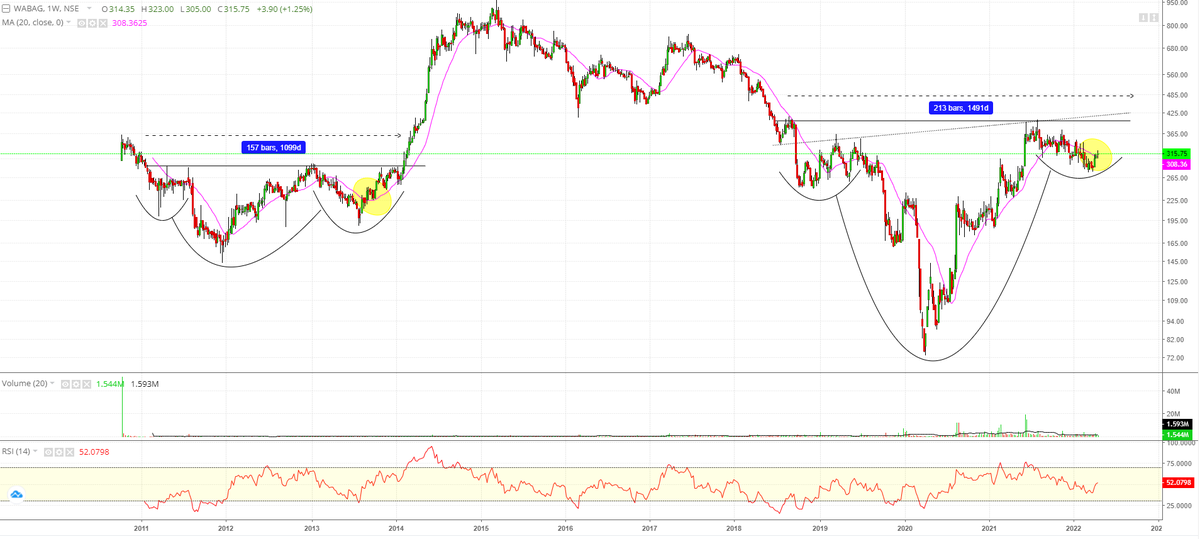Click the 1.544M volume value in legend
Viewport: 1200px width, 539px height.
pos(109,384)
